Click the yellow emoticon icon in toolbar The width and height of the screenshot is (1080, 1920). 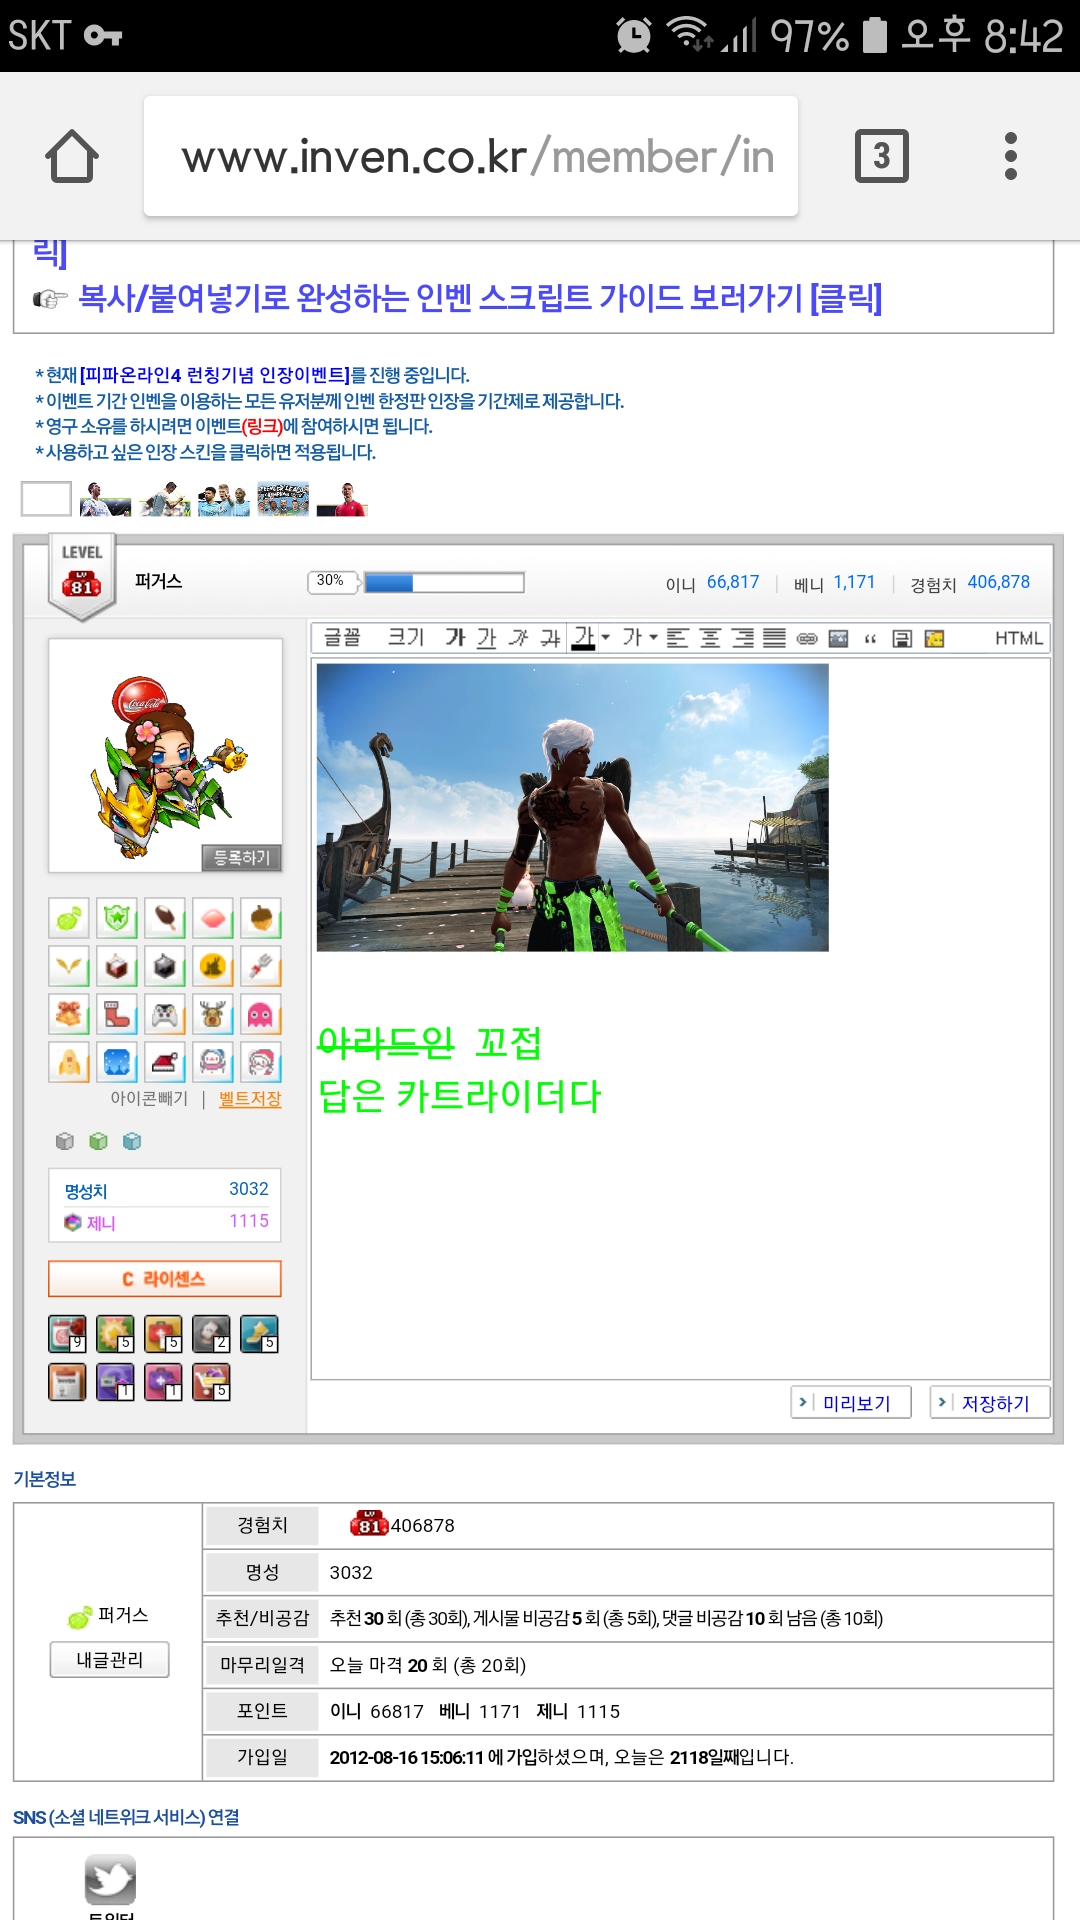tap(934, 638)
